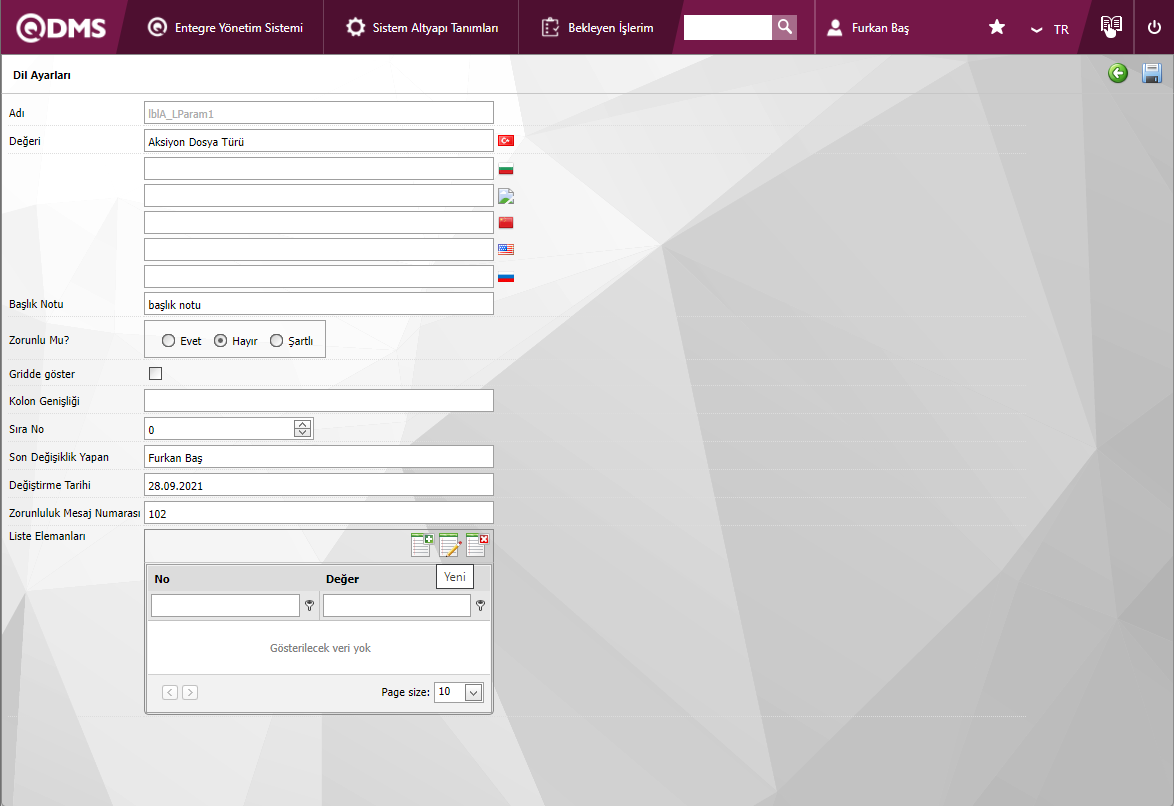Image resolution: width=1174 pixels, height=806 pixels.
Task: Click the Kolon Genişliği input field
Action: 319,401
